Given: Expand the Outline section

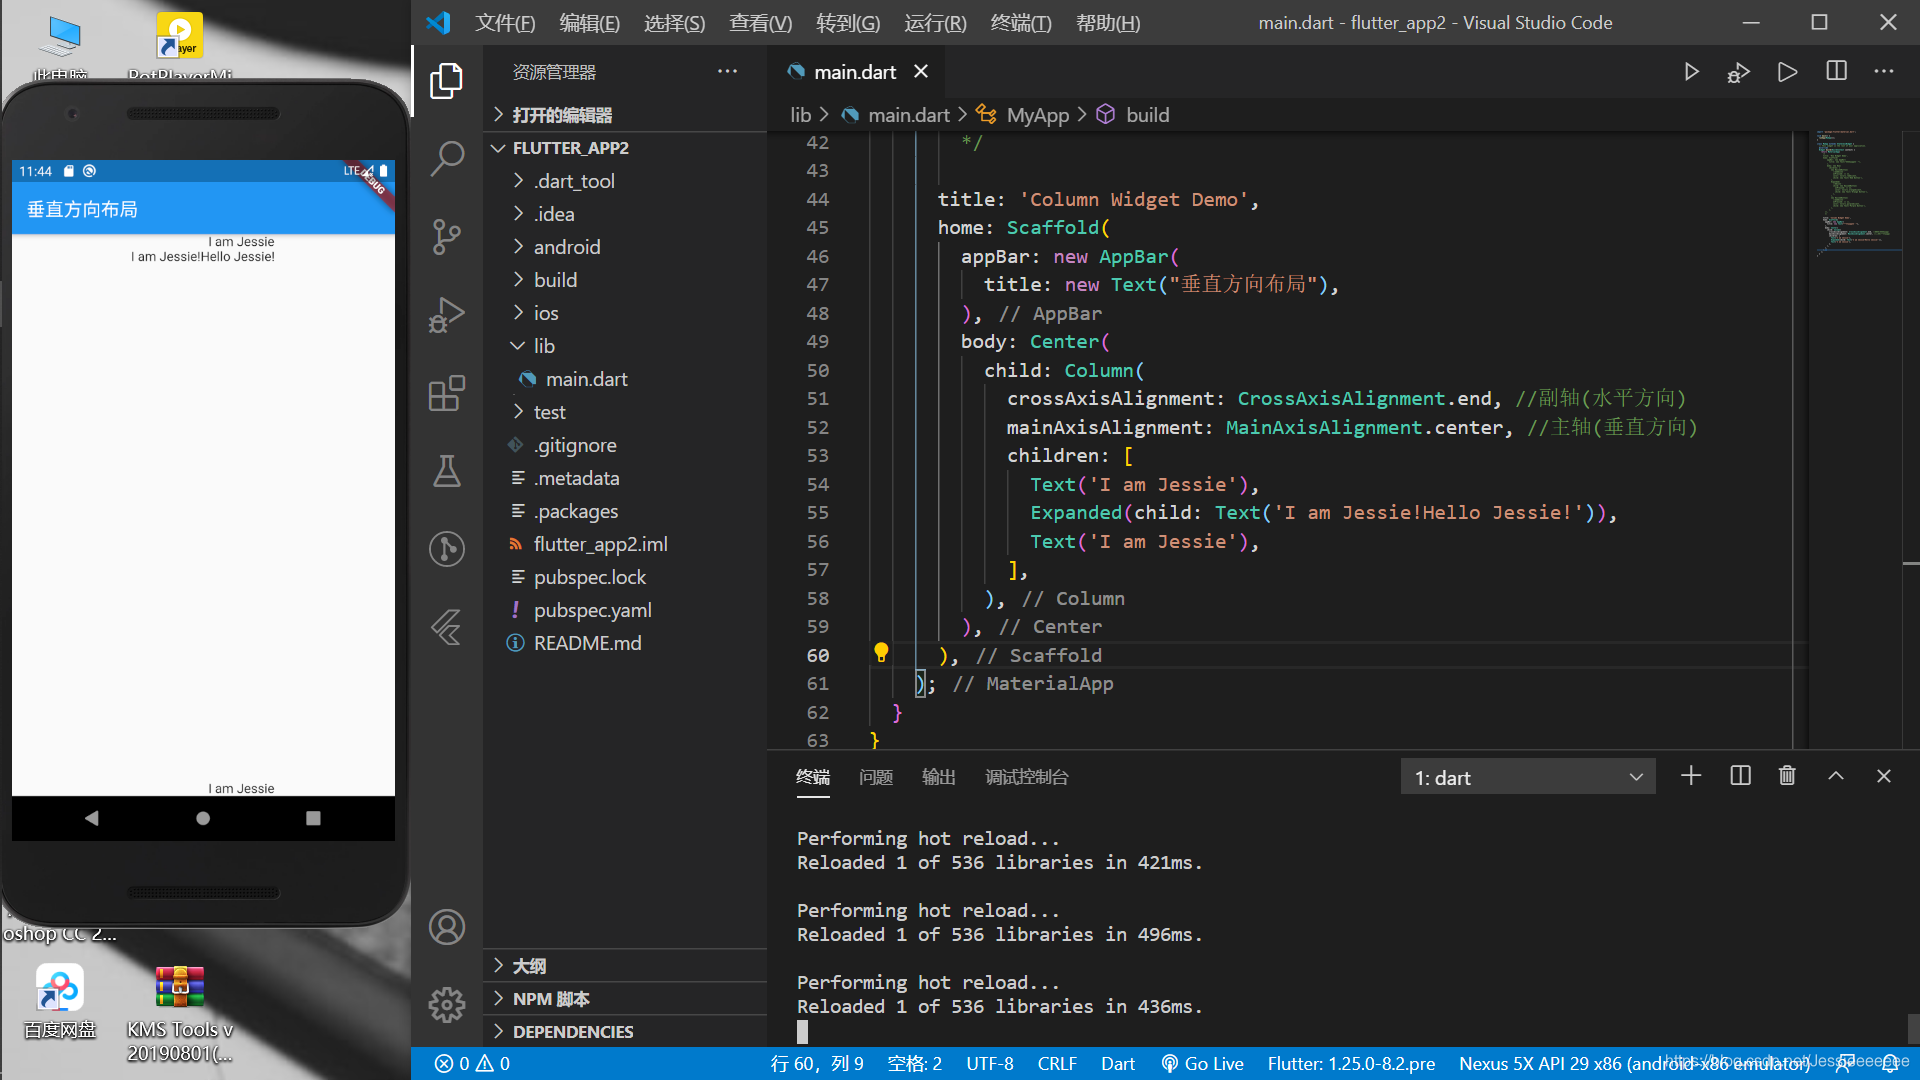Looking at the screenshot, I should point(625,966).
